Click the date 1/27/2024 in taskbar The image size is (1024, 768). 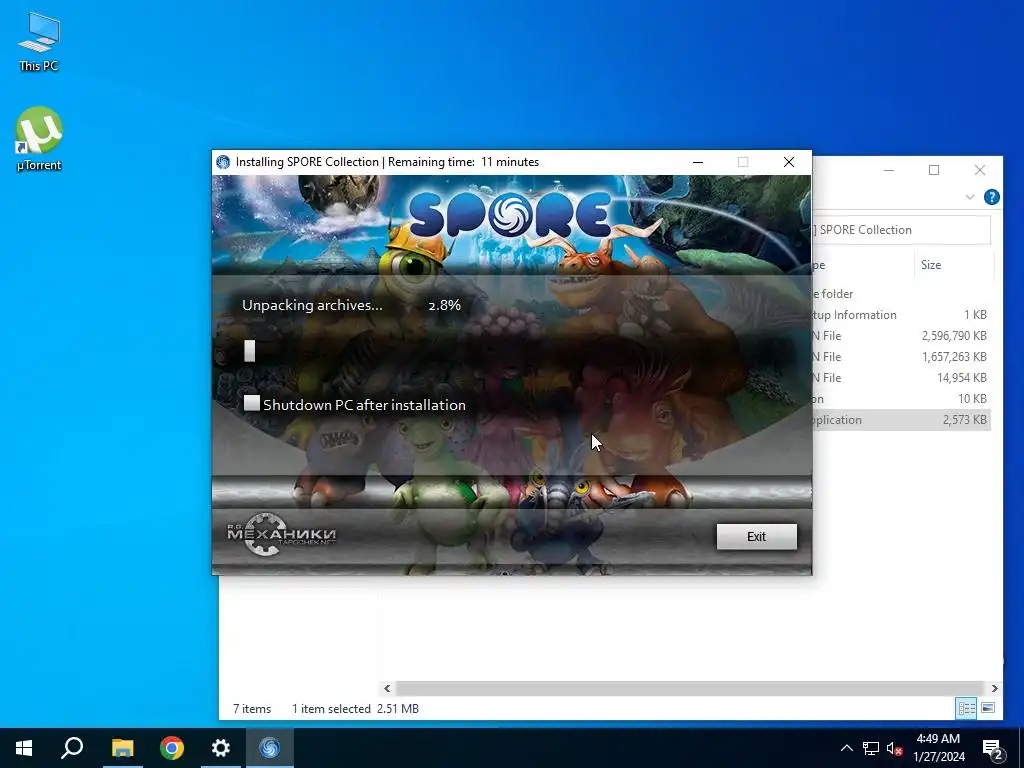coord(938,757)
